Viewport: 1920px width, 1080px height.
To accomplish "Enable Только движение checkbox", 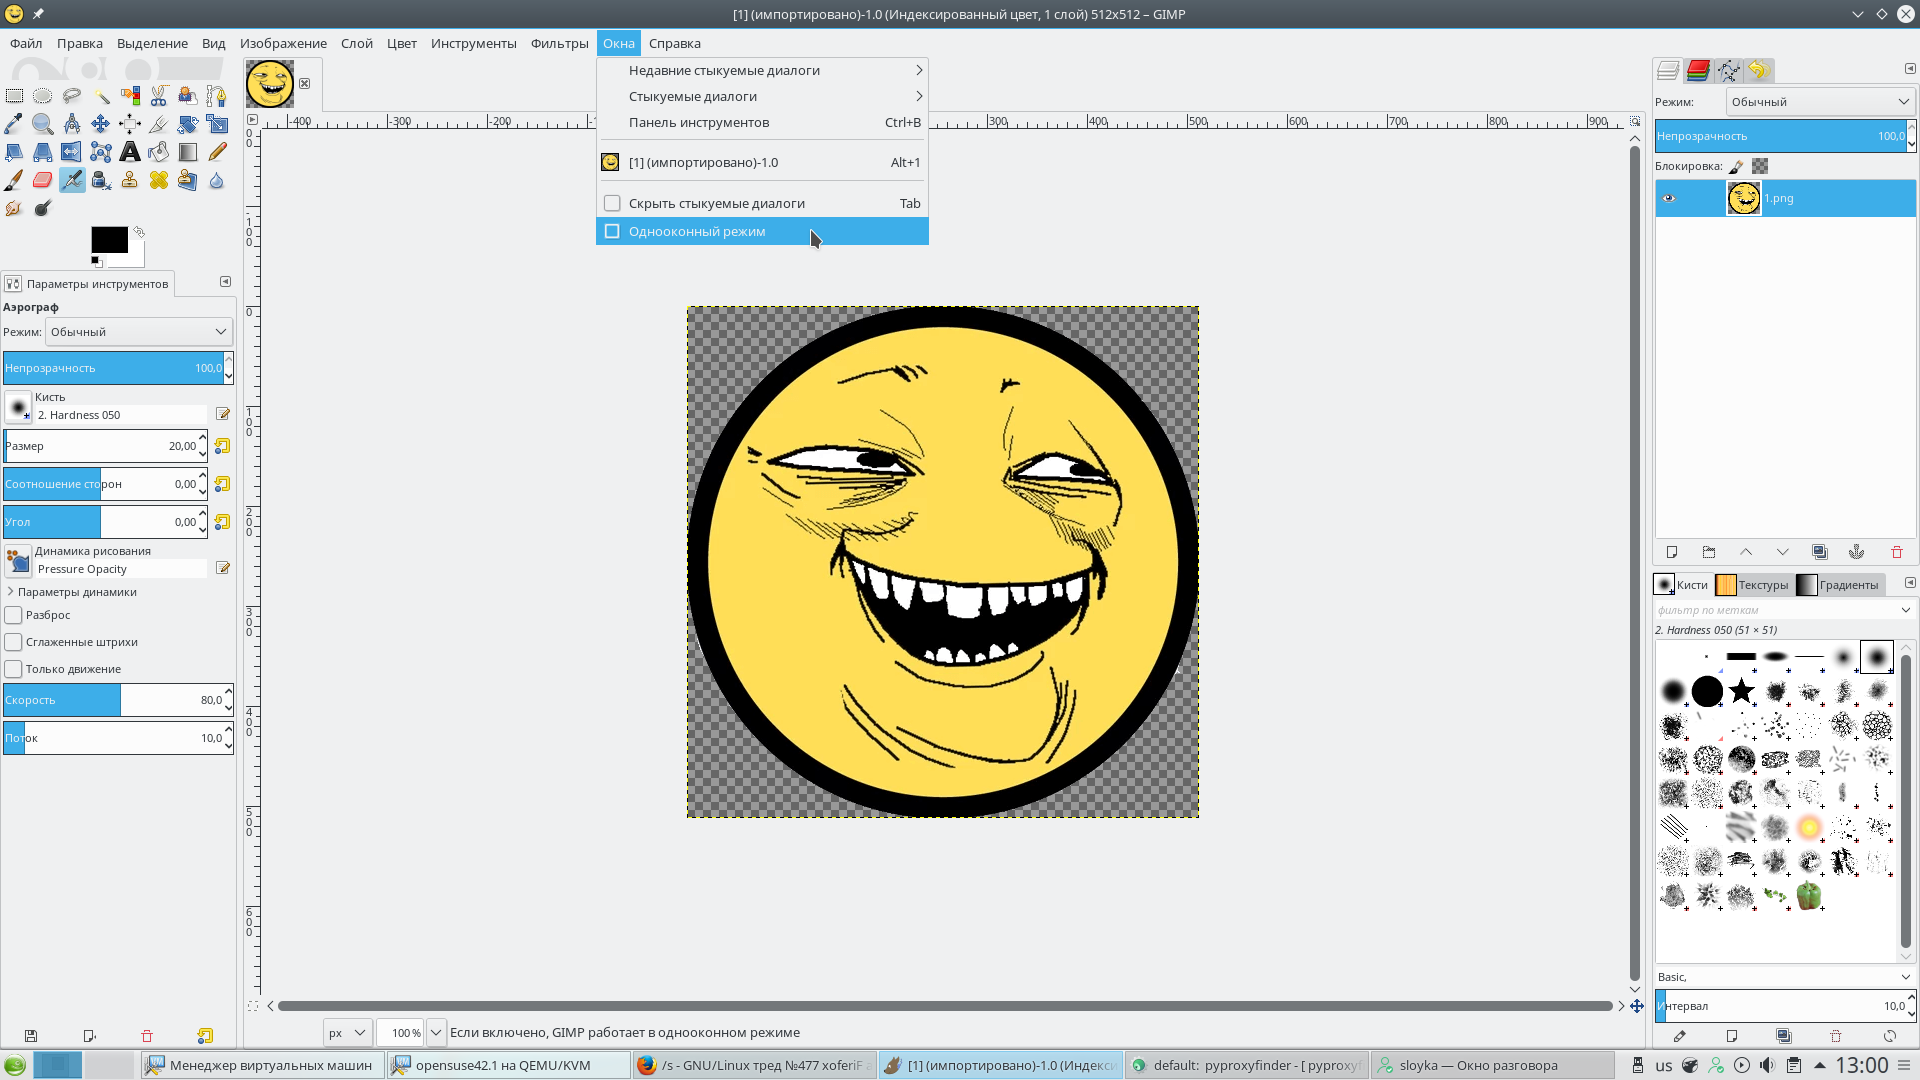I will [x=14, y=669].
